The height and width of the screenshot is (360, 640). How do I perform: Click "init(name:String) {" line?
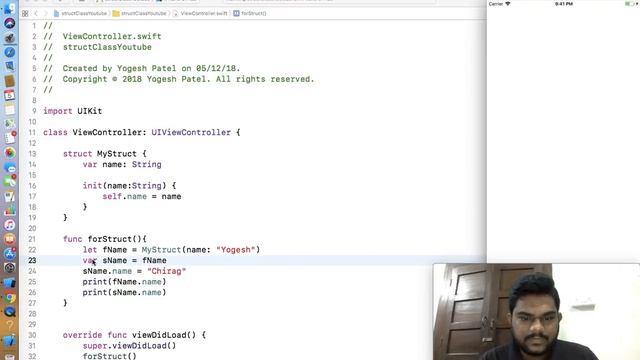[x=129, y=186]
